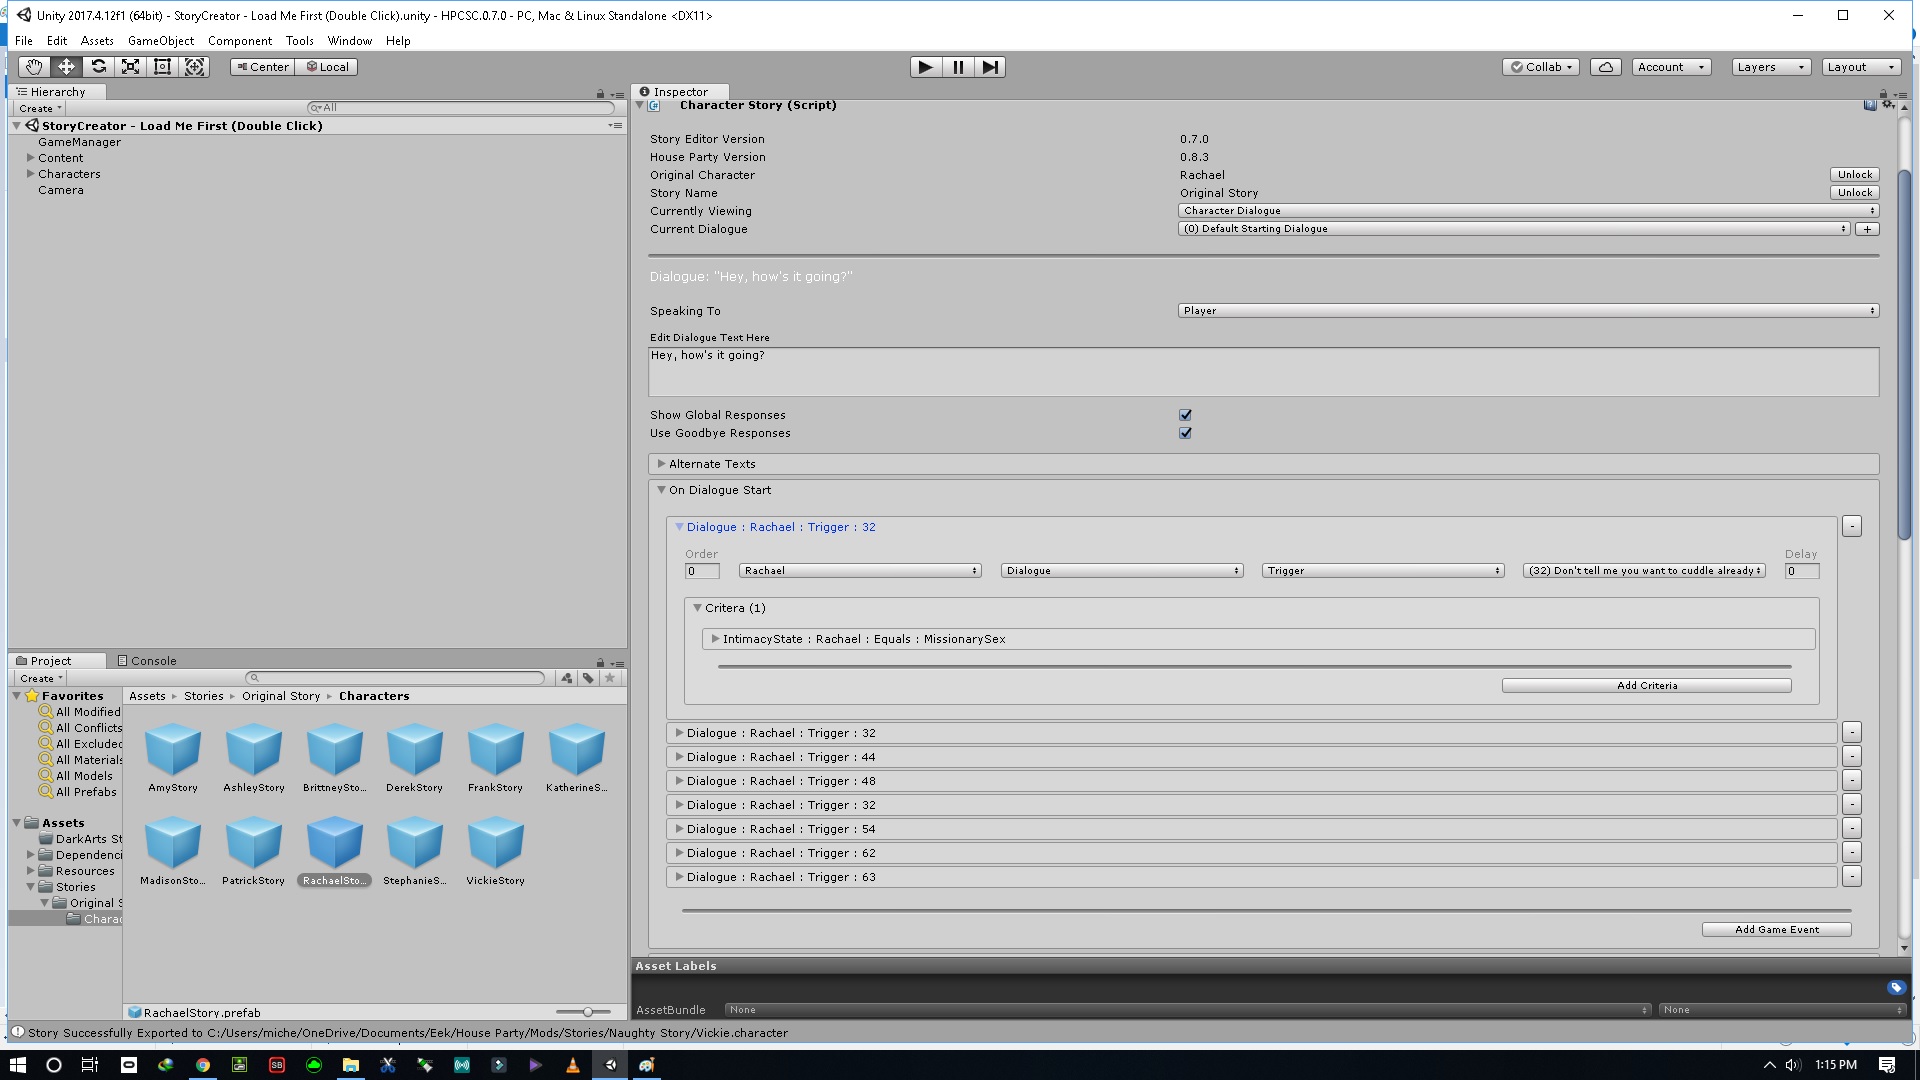This screenshot has height=1080, width=1920.
Task: Click Add Game Event button
Action: pyautogui.click(x=1776, y=930)
